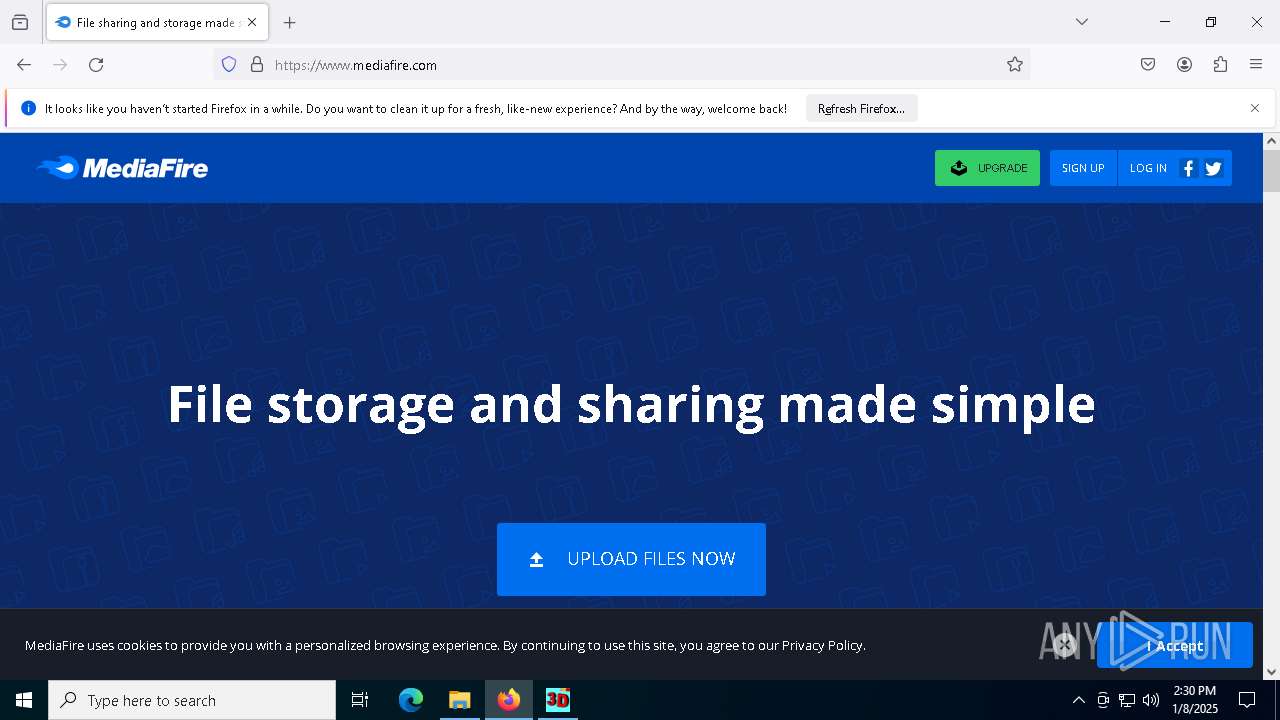
Task: Open the Firefox application menu
Action: (x=1256, y=65)
